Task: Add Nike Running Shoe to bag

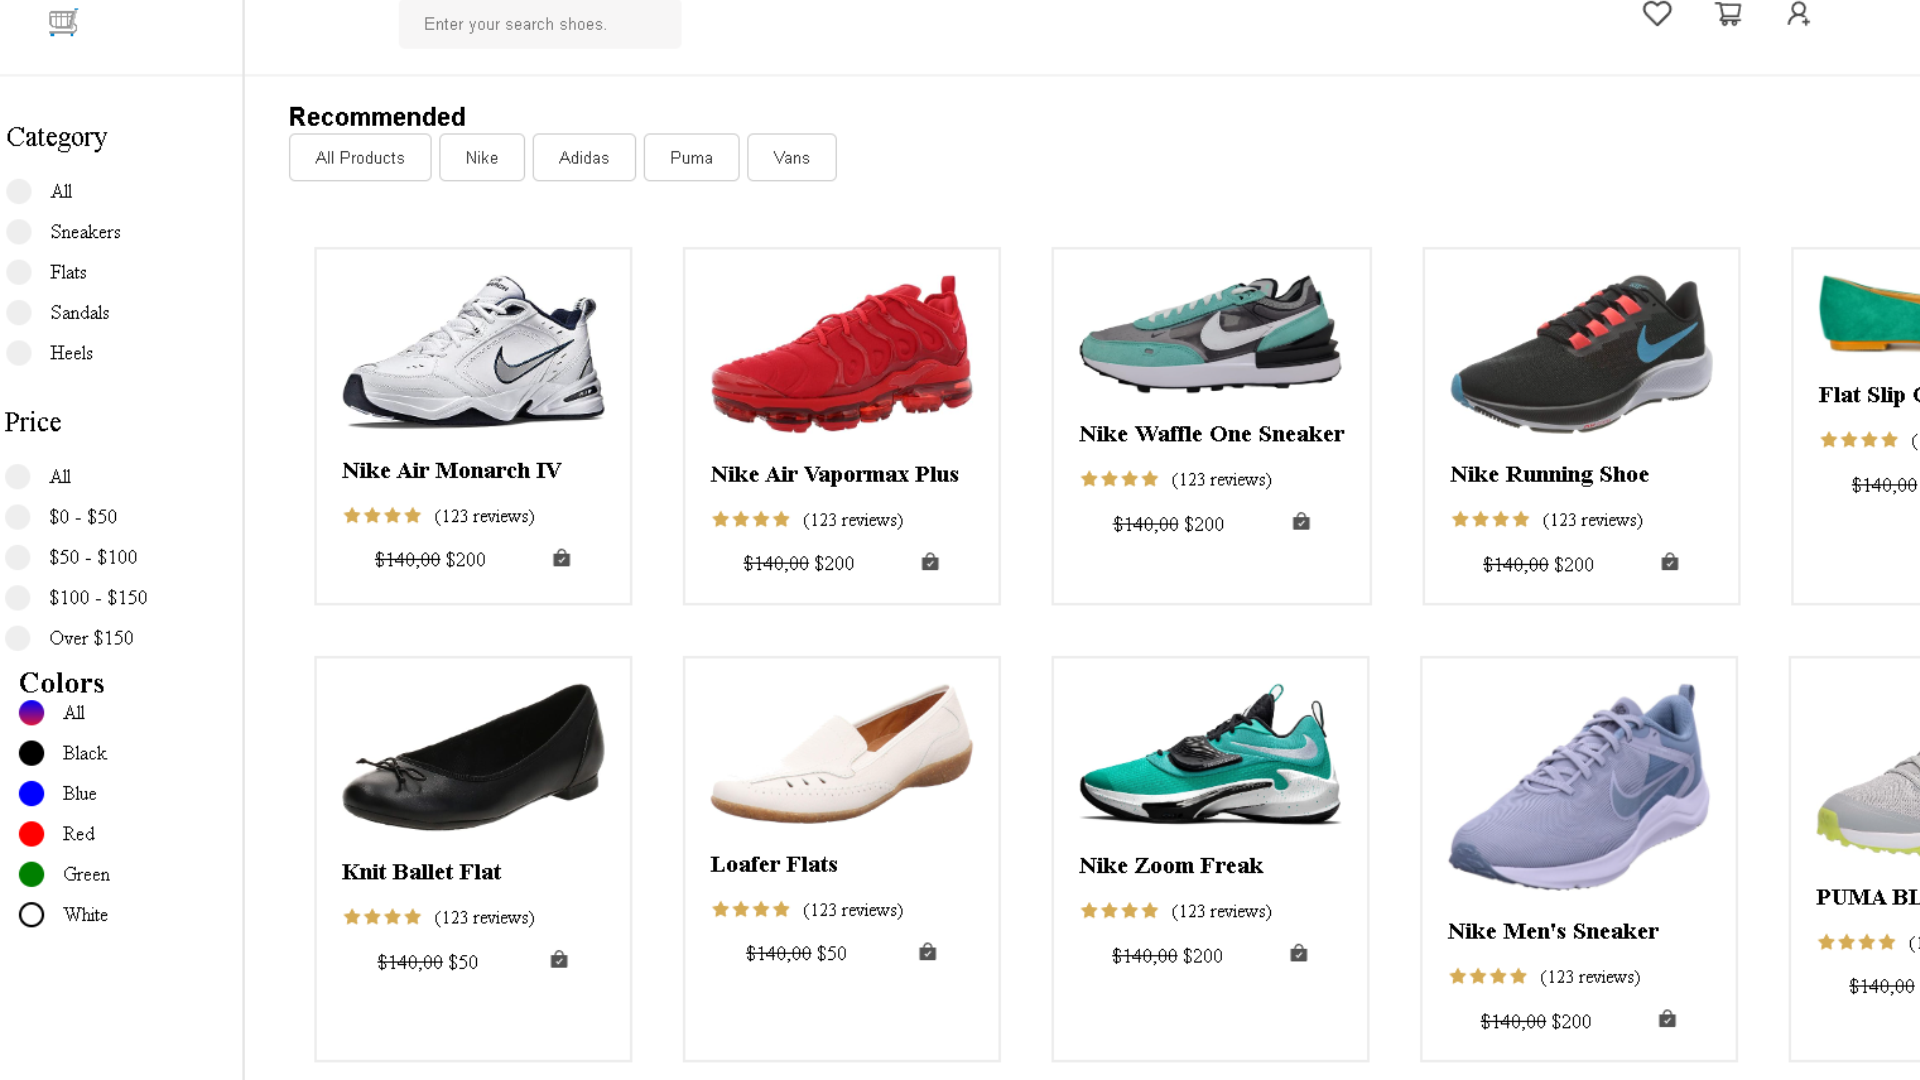Action: pos(1670,562)
